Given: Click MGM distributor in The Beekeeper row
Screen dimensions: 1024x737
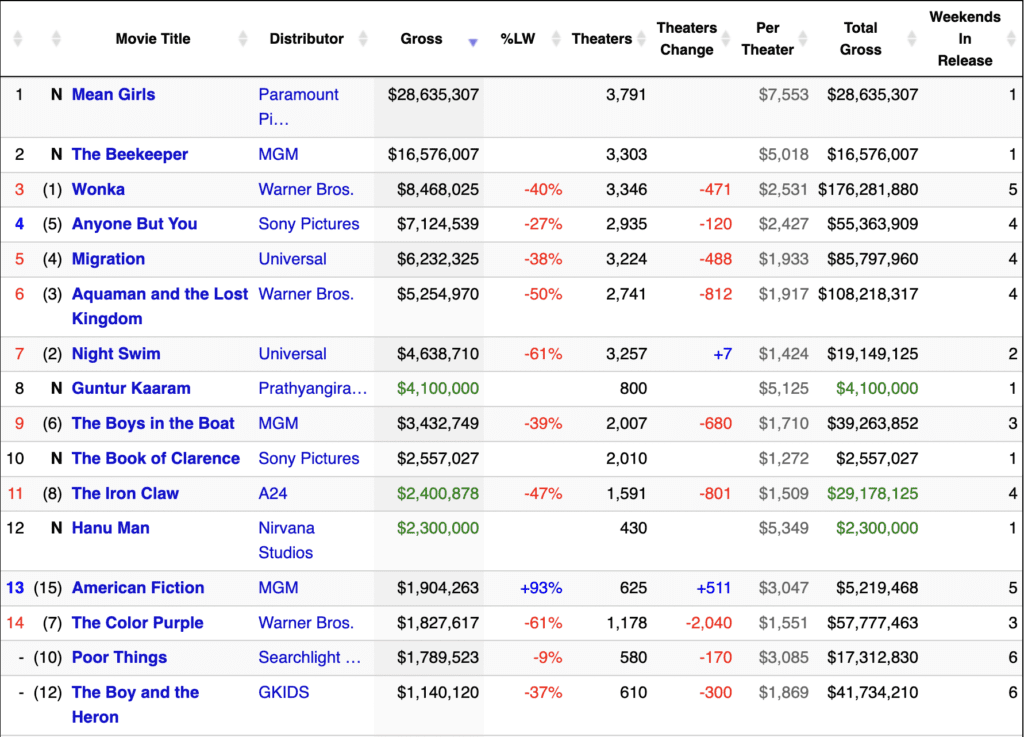Looking at the screenshot, I should [278, 155].
